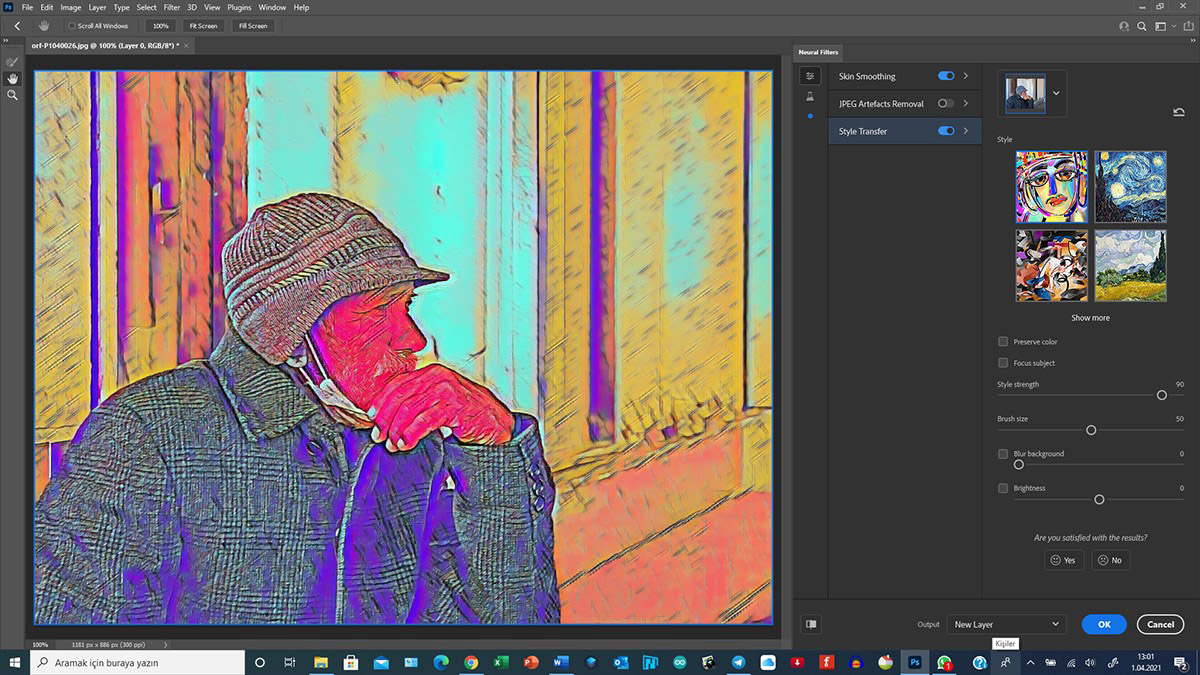Open the beta filters flask icon

click(x=810, y=97)
